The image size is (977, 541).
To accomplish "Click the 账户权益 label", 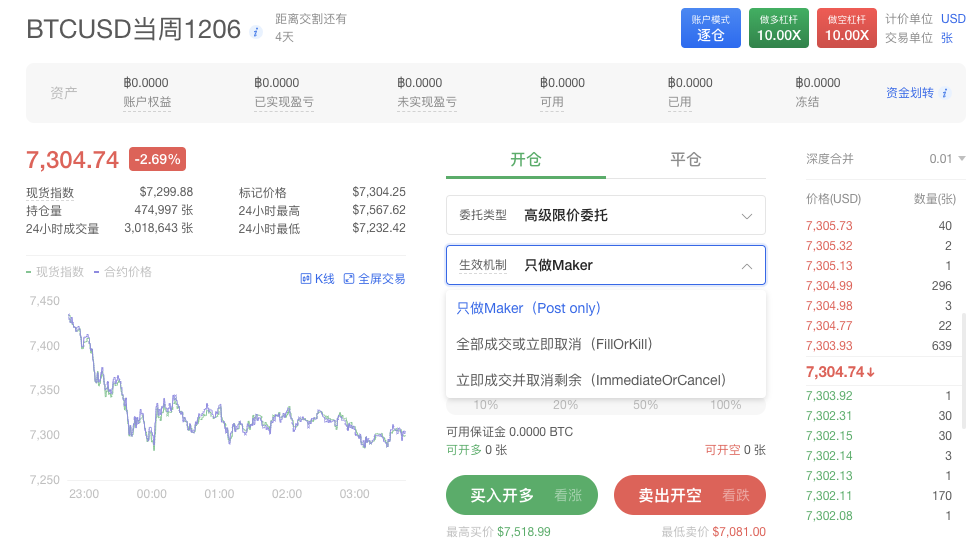I will tap(147, 102).
